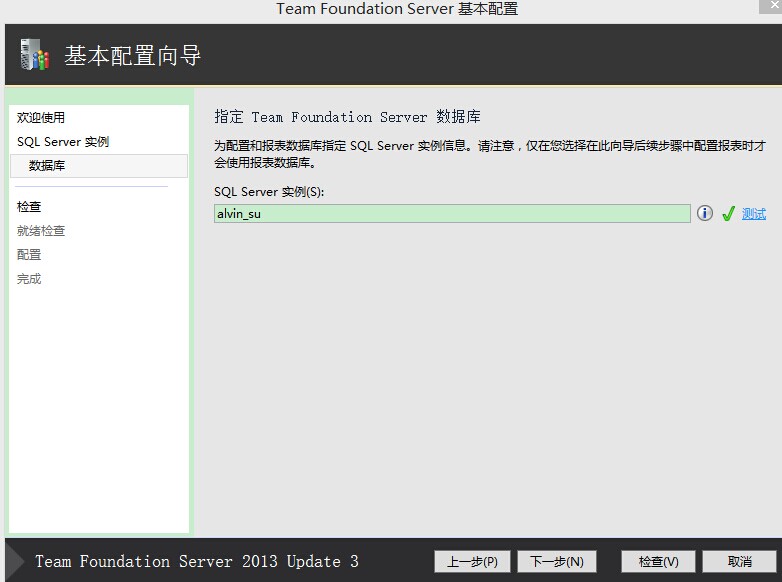Click the 测试 link to test connection
The height and width of the screenshot is (582, 782).
(754, 214)
